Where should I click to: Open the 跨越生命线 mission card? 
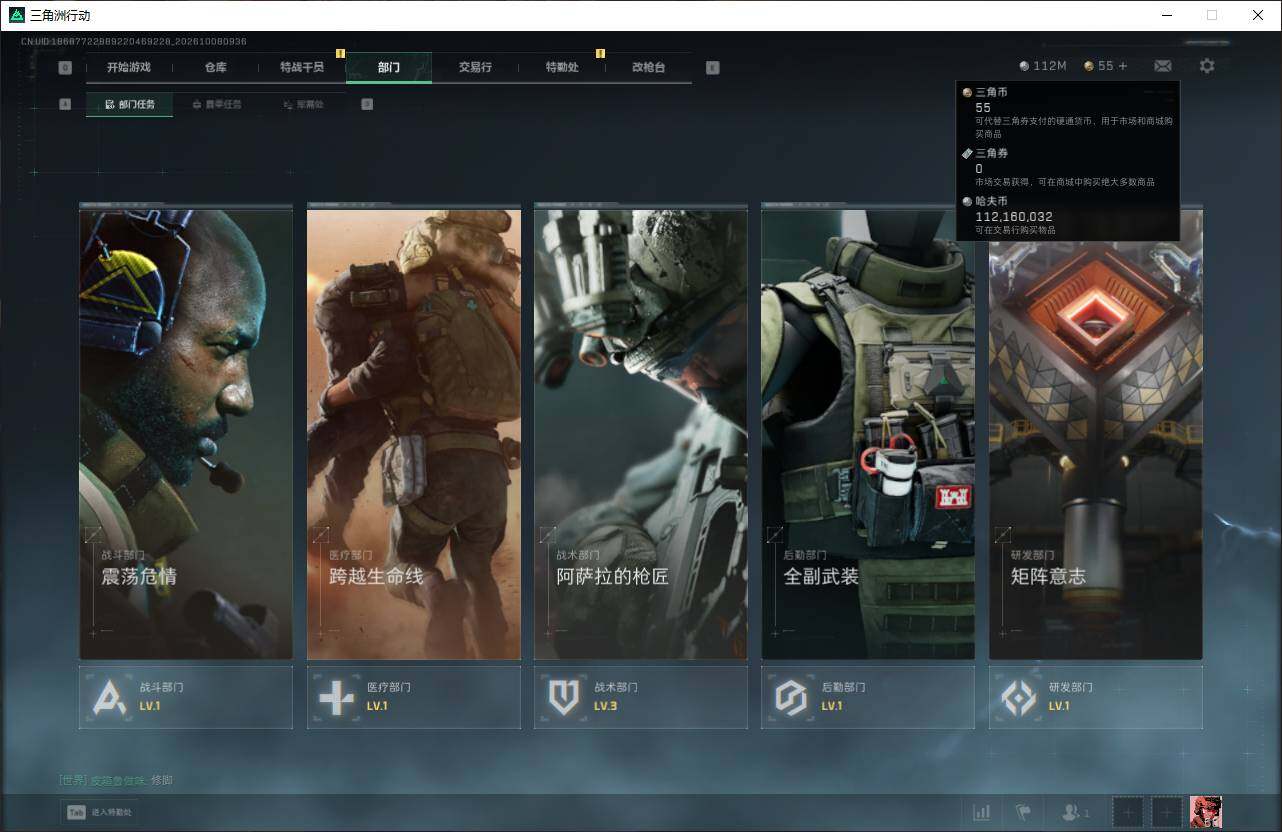[x=414, y=434]
